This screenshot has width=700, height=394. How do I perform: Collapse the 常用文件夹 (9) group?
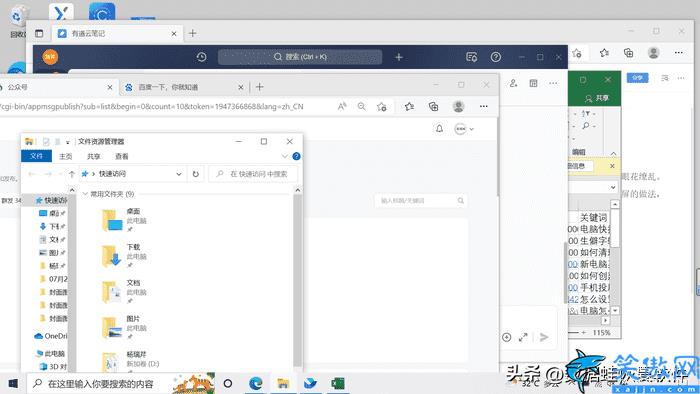pyautogui.click(x=85, y=194)
